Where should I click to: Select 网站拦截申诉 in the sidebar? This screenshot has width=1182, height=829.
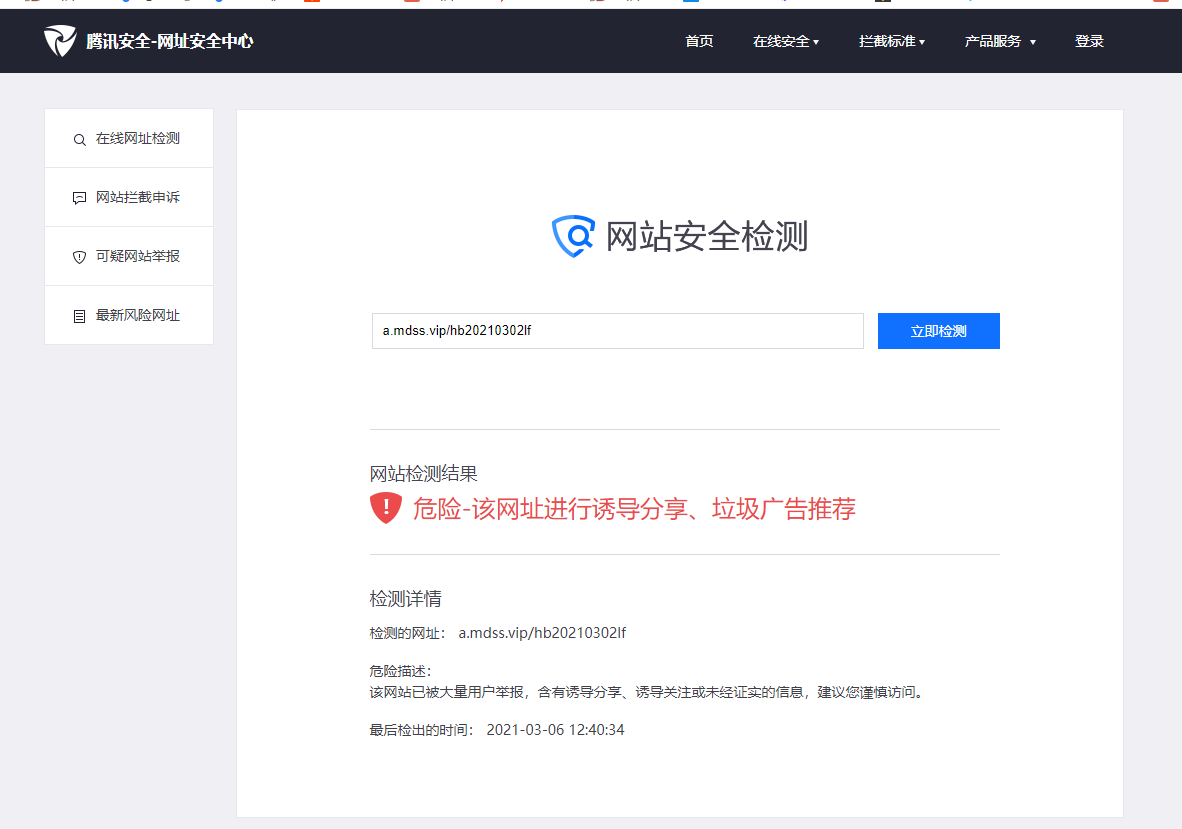point(129,197)
